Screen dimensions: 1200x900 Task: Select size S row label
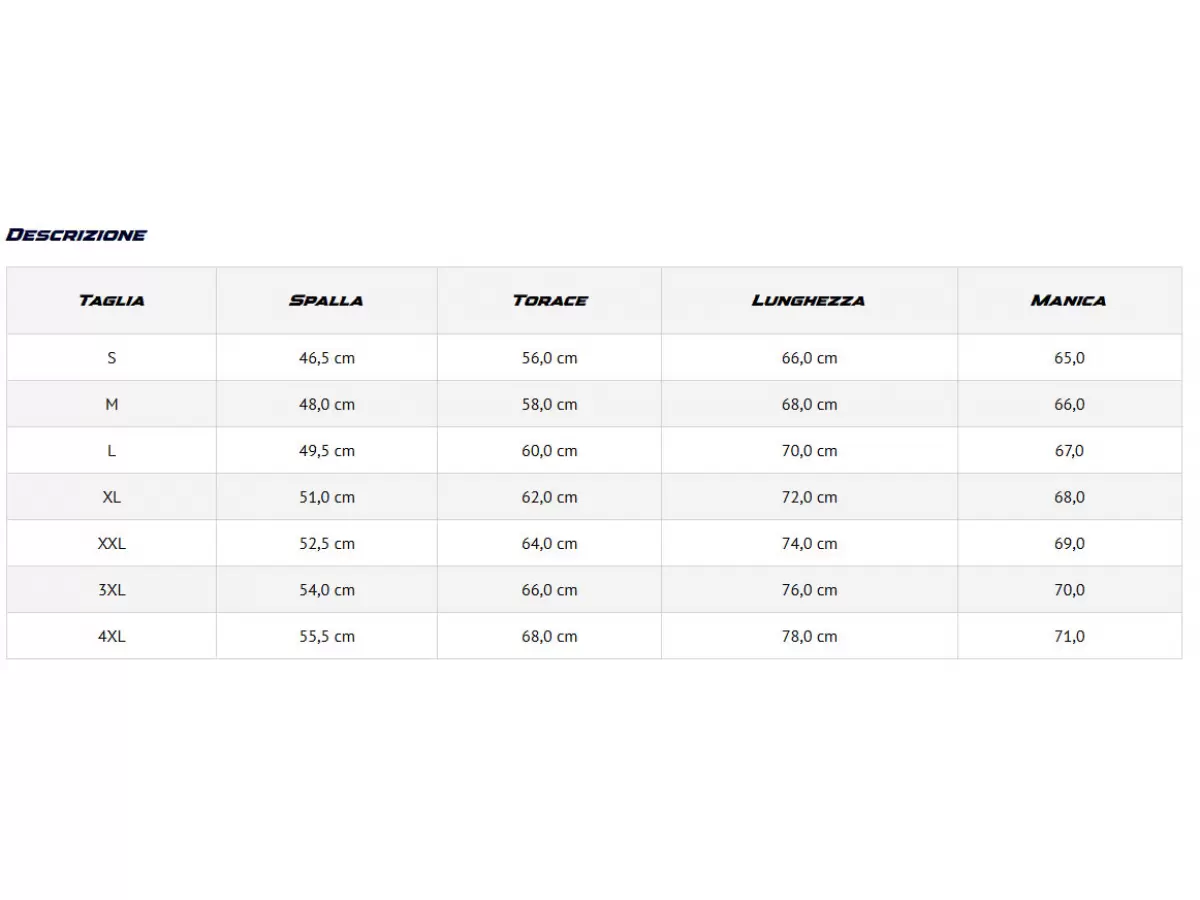[x=112, y=358]
